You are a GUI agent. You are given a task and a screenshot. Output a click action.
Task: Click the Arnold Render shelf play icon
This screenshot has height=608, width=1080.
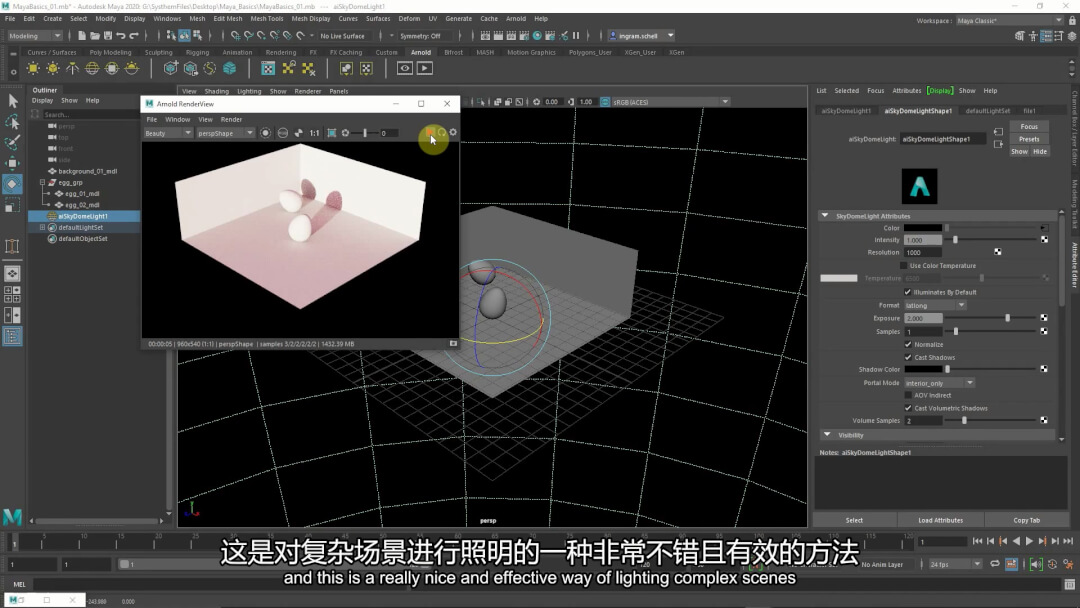[x=424, y=68]
